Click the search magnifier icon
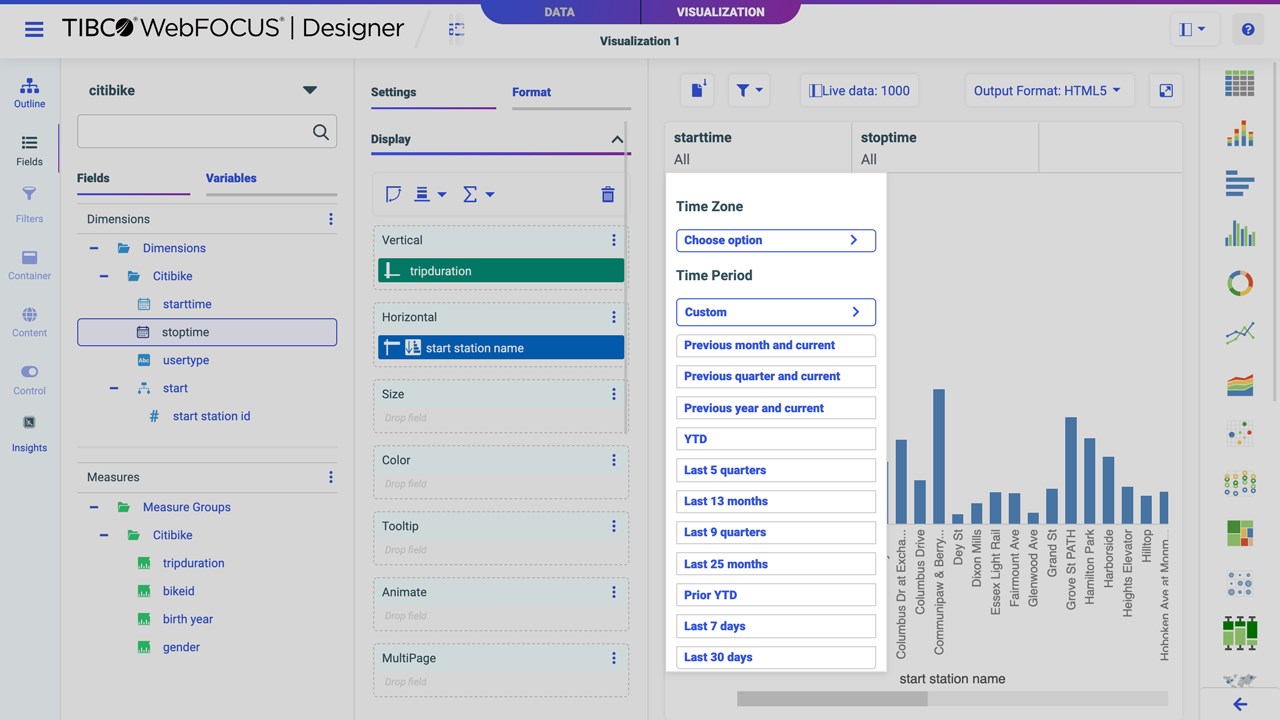The image size is (1280, 720). click(x=320, y=132)
